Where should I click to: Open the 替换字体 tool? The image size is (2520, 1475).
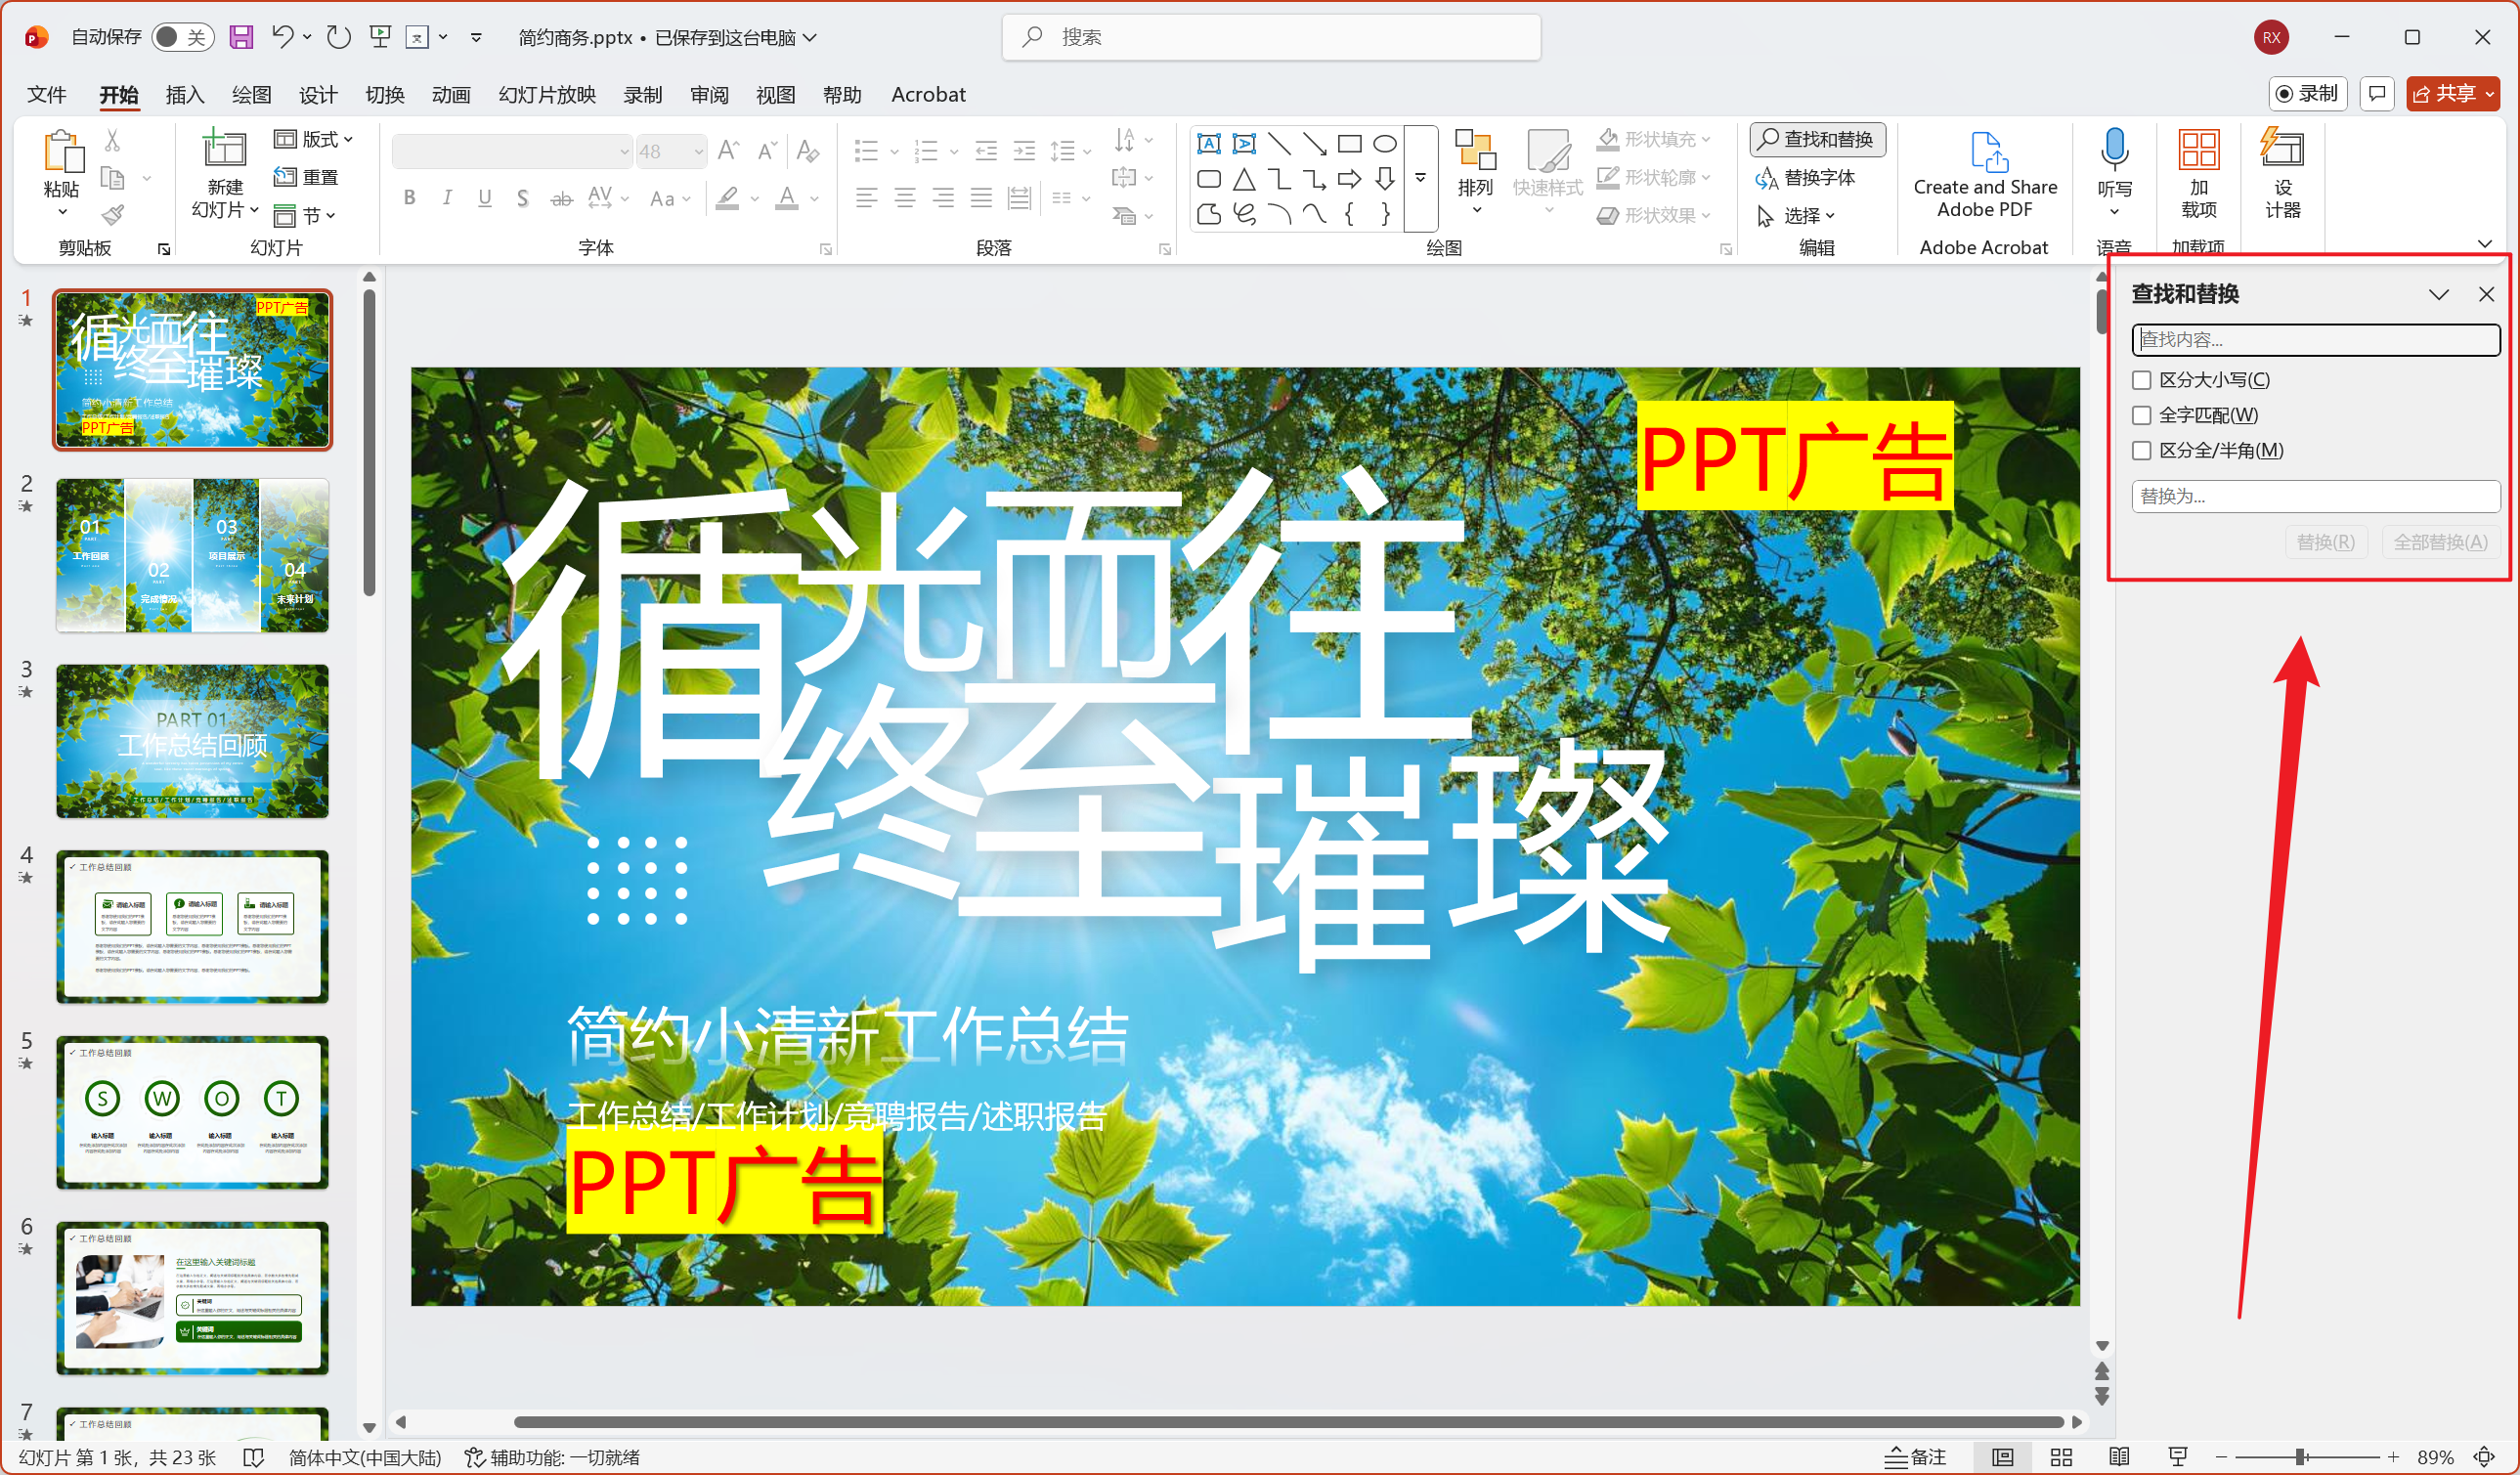click(x=1816, y=178)
